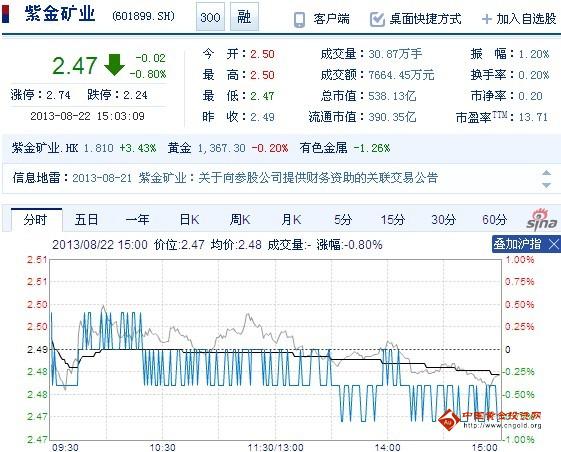
Task: Click the current price 2.47
Action: pos(74,66)
